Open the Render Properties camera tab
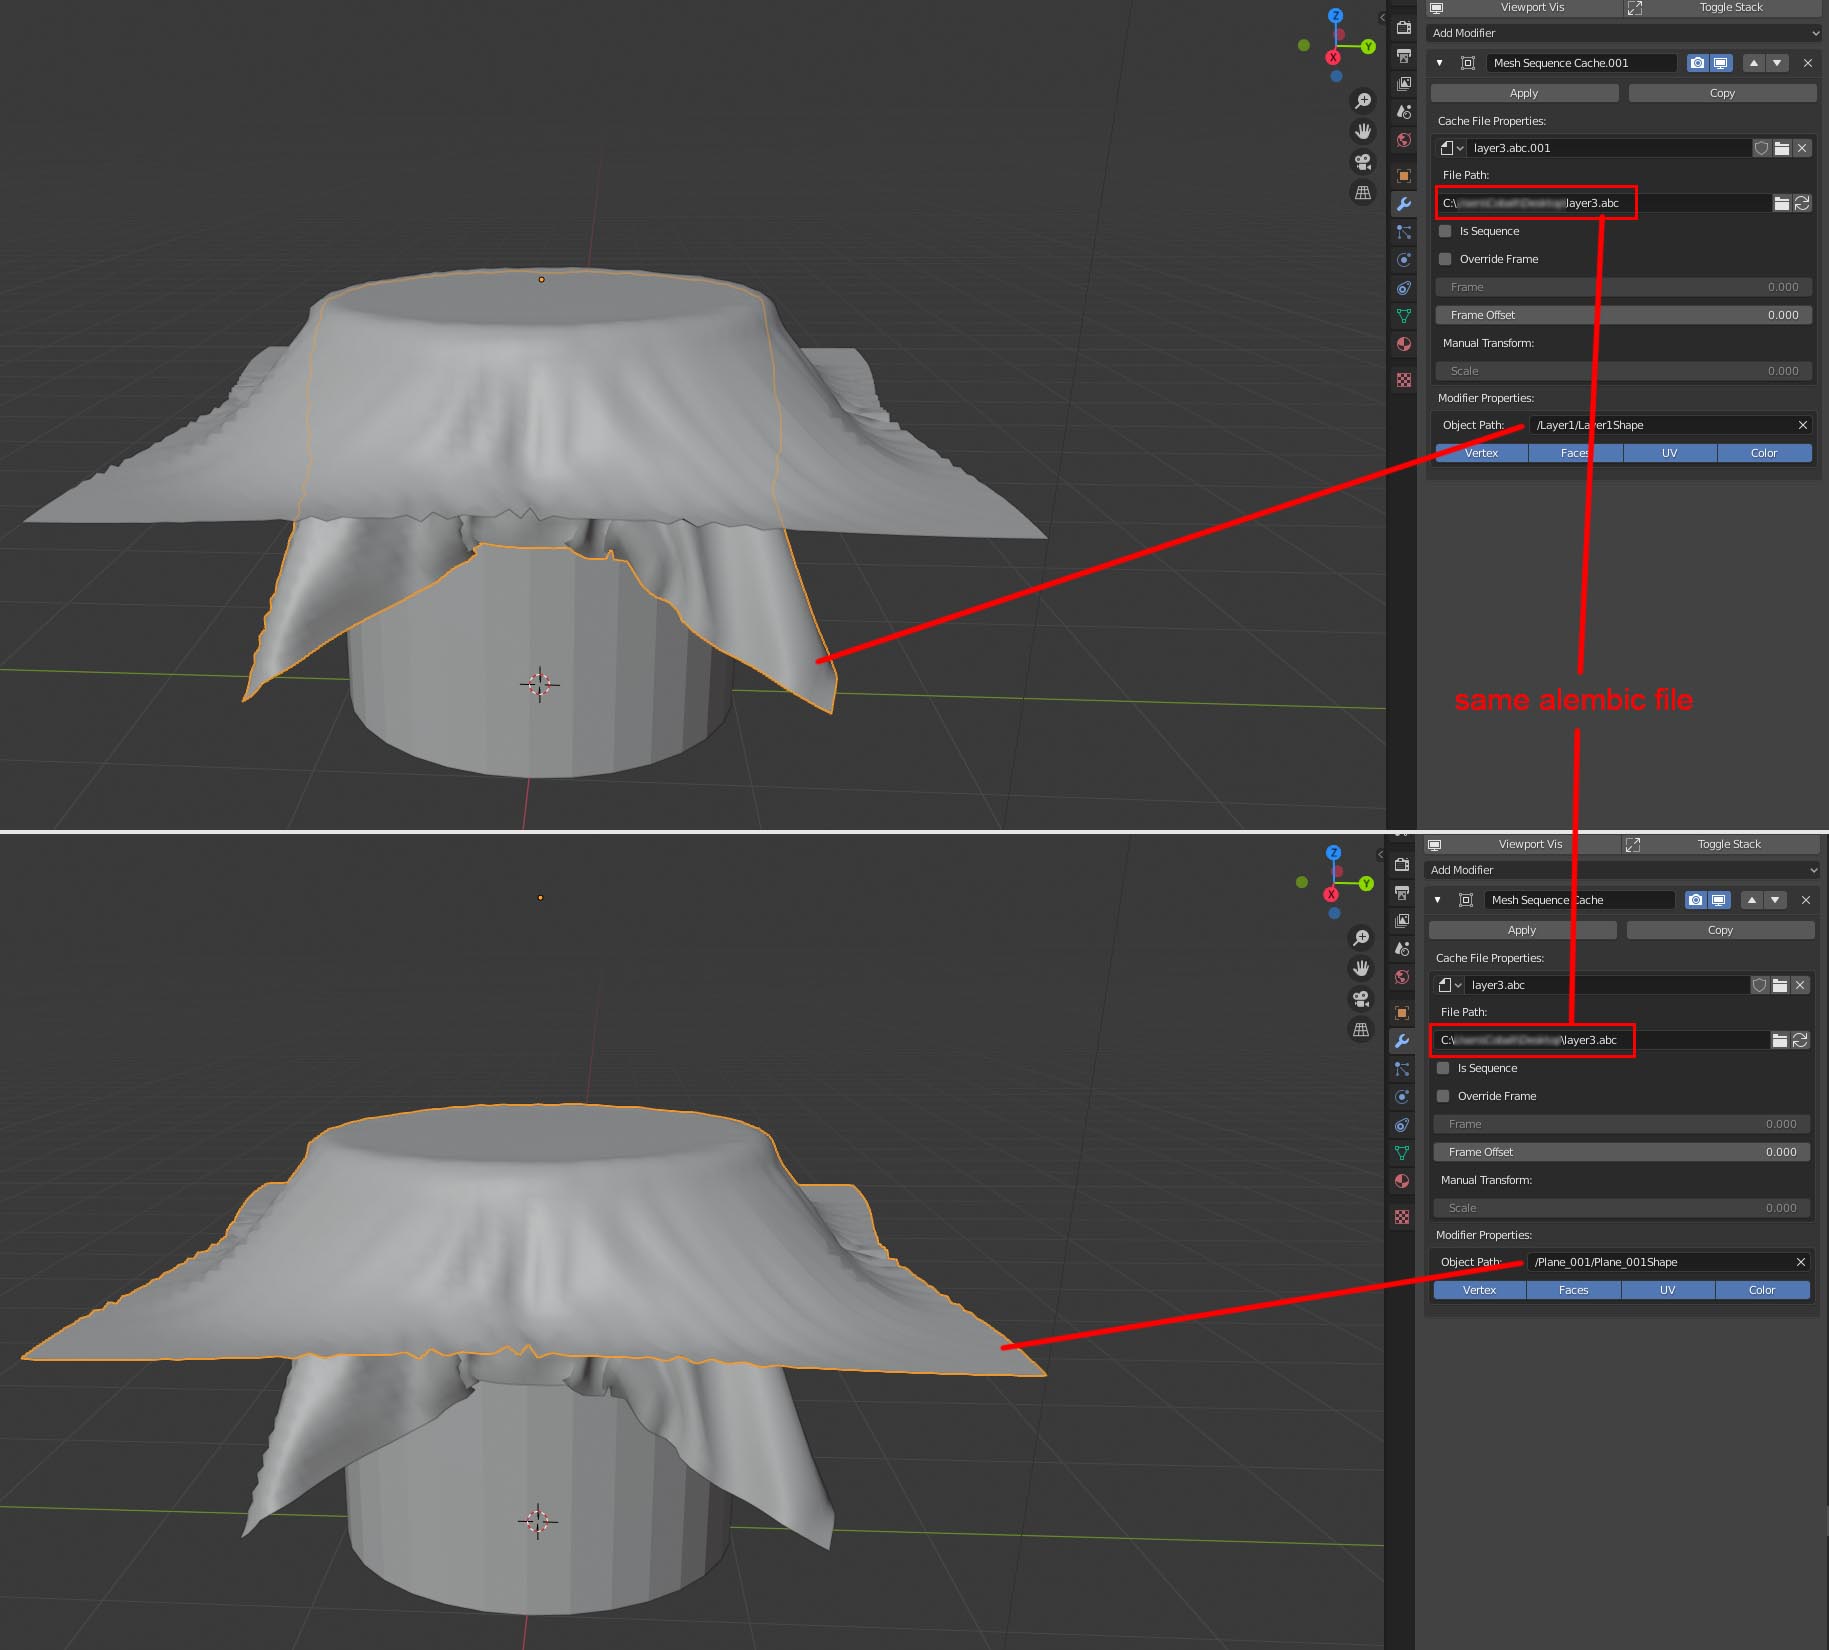Viewport: 1829px width, 1650px height. click(x=1403, y=28)
